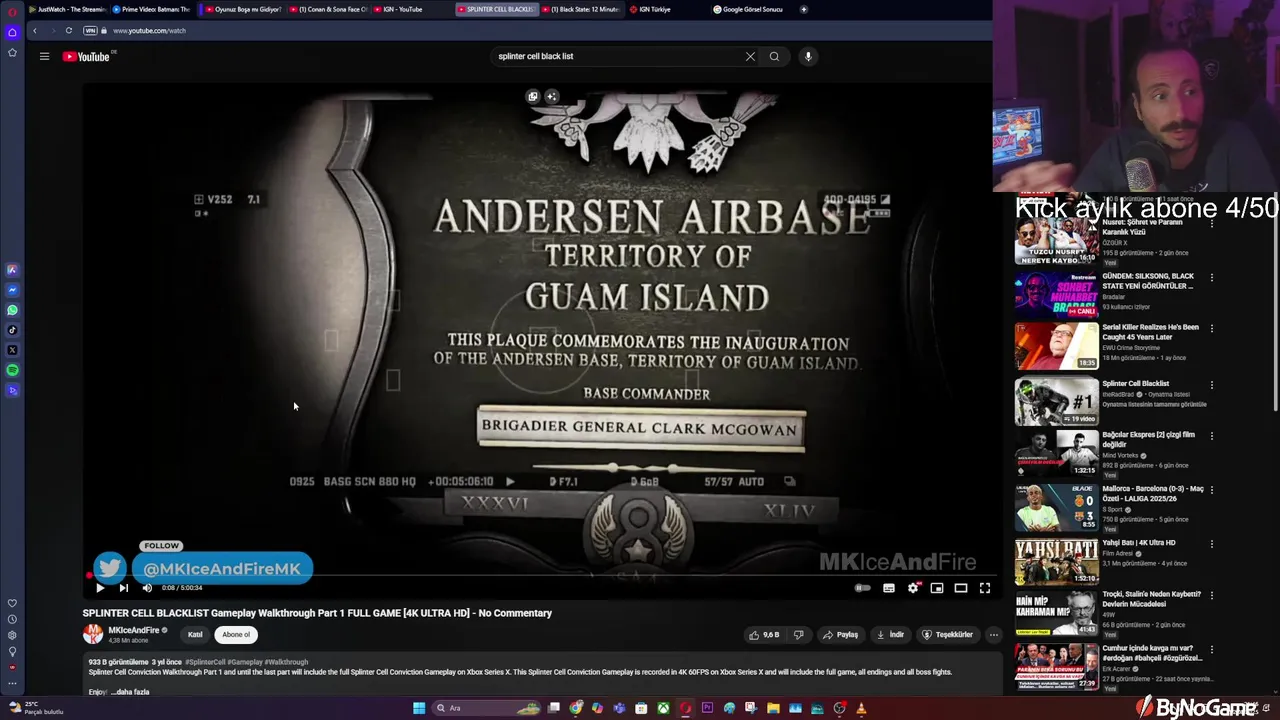Dislike the video
This screenshot has height=720, width=1280.
[x=798, y=634]
